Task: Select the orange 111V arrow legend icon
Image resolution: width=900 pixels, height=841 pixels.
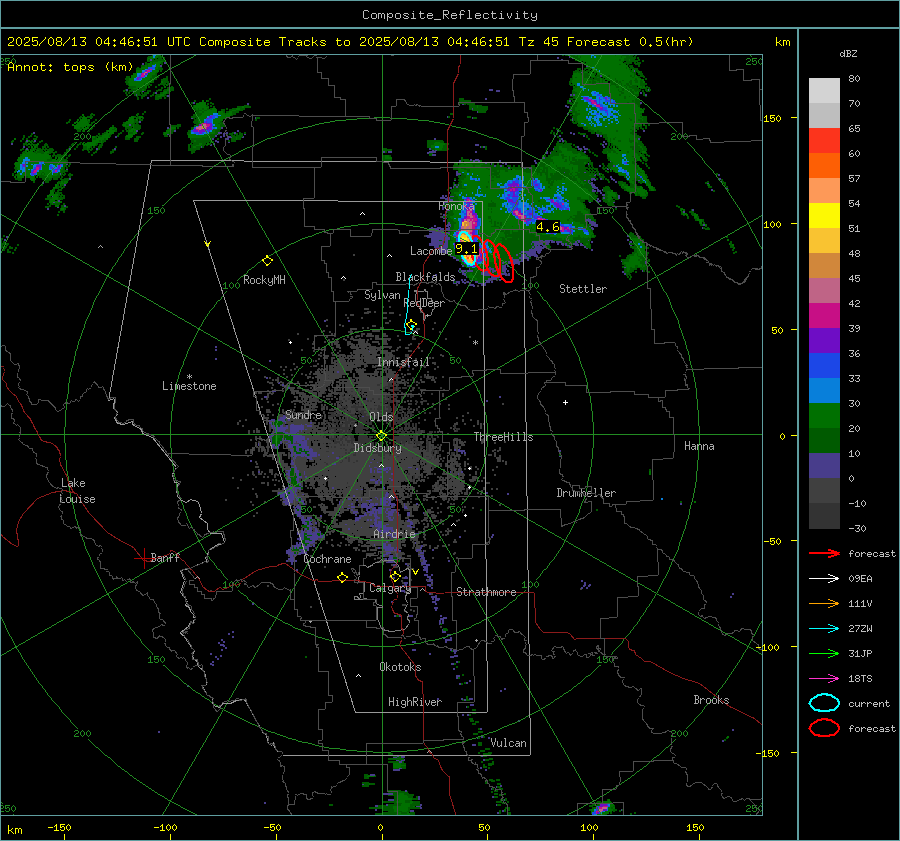Action: tap(824, 603)
